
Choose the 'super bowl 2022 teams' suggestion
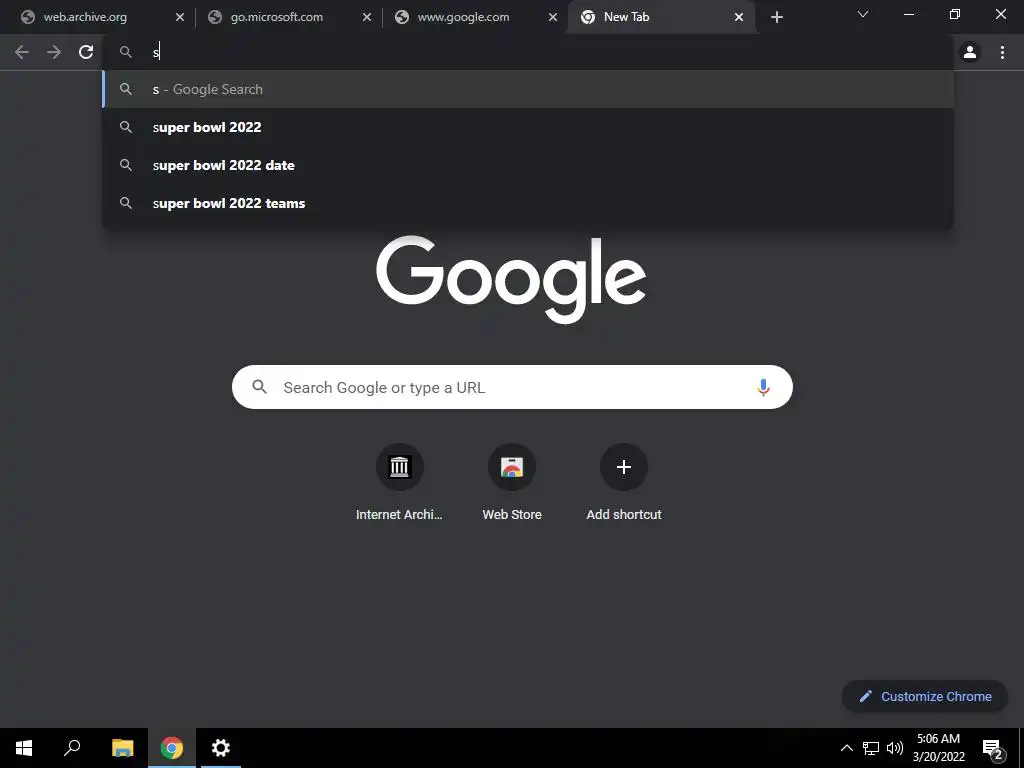pyautogui.click(x=528, y=203)
